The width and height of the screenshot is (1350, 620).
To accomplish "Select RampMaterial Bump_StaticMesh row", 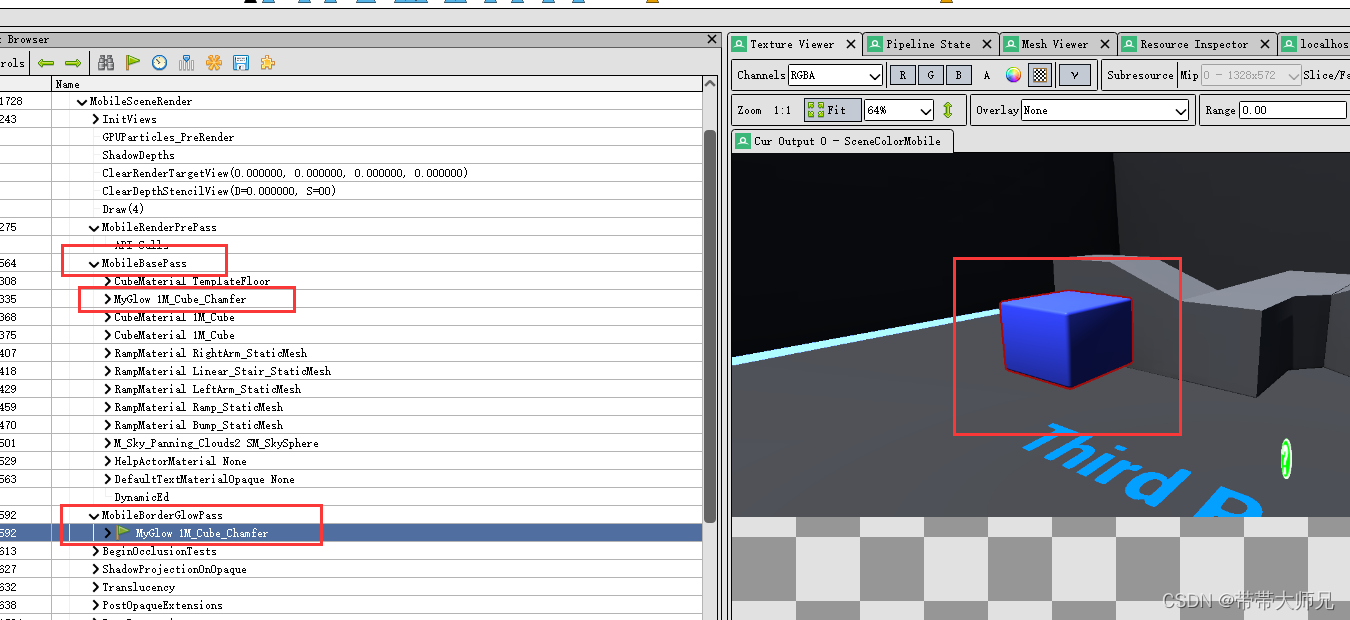I will tap(198, 425).
